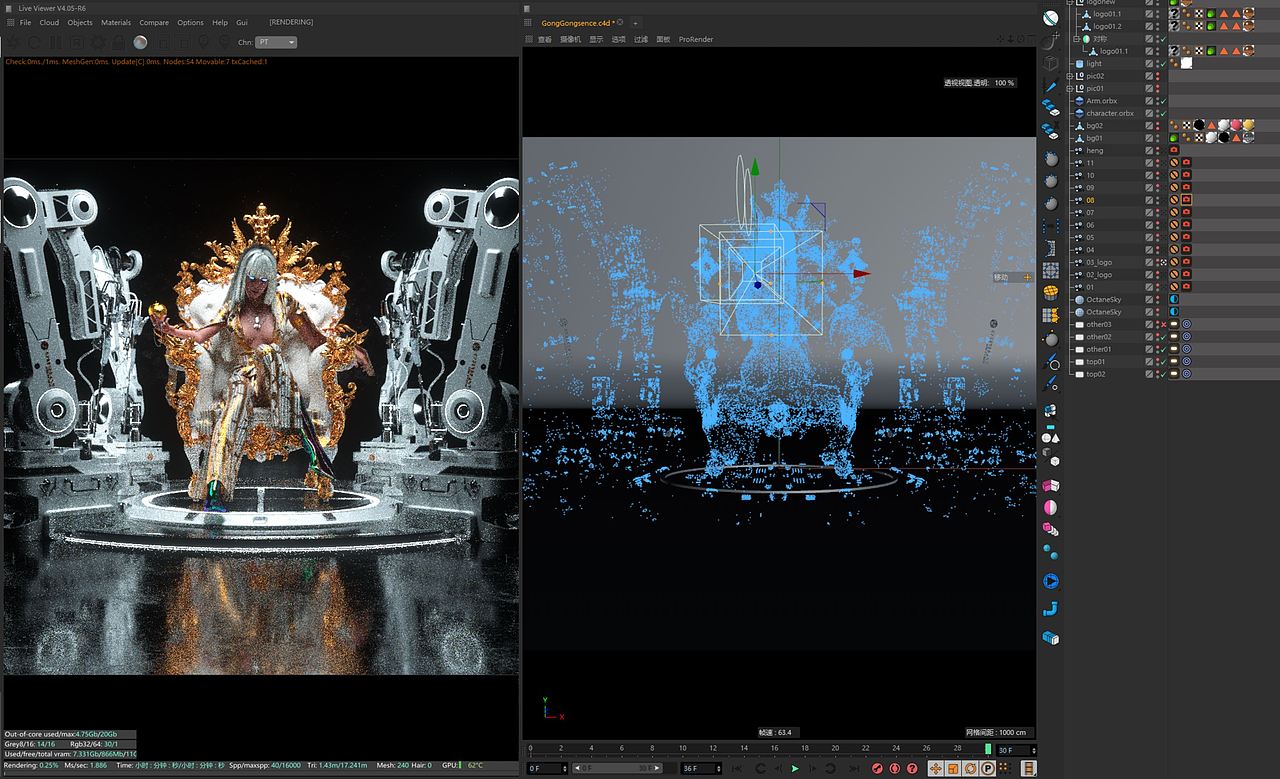Toggle the green check on light object
Viewport: 1280px width, 779px height.
[1162, 63]
